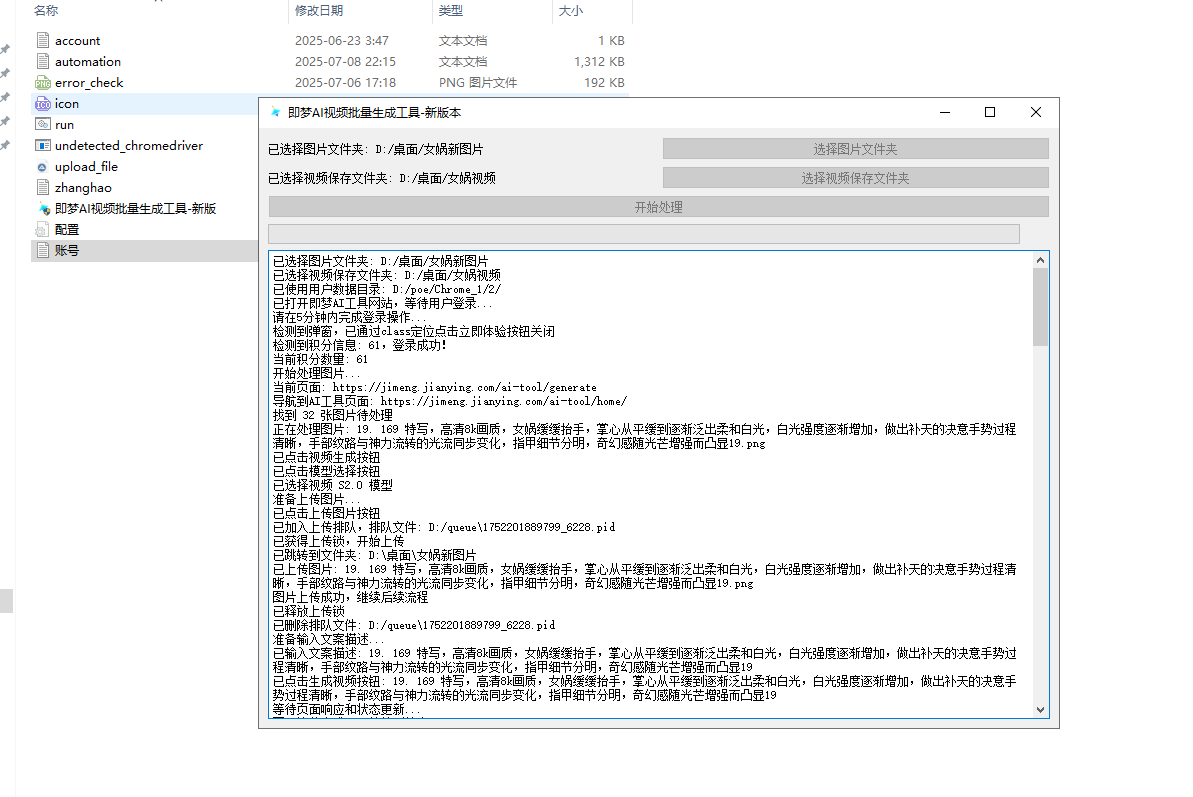The image size is (1193, 797).
Task: Click the progress bar below 开始处理
Action: 644,234
